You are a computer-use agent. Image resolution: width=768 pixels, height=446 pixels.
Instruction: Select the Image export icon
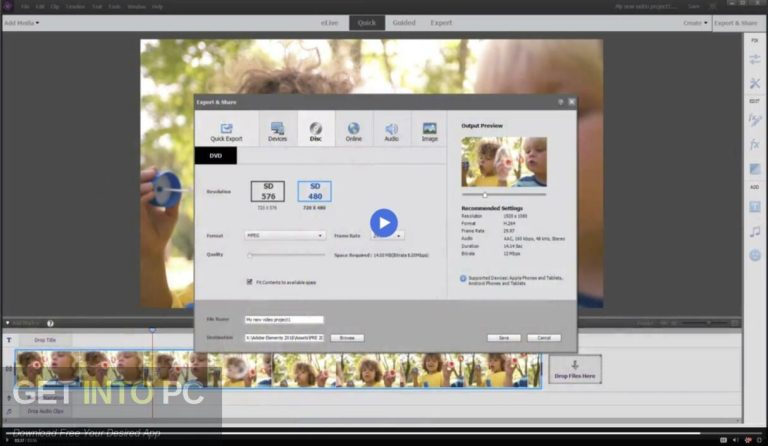[430, 128]
